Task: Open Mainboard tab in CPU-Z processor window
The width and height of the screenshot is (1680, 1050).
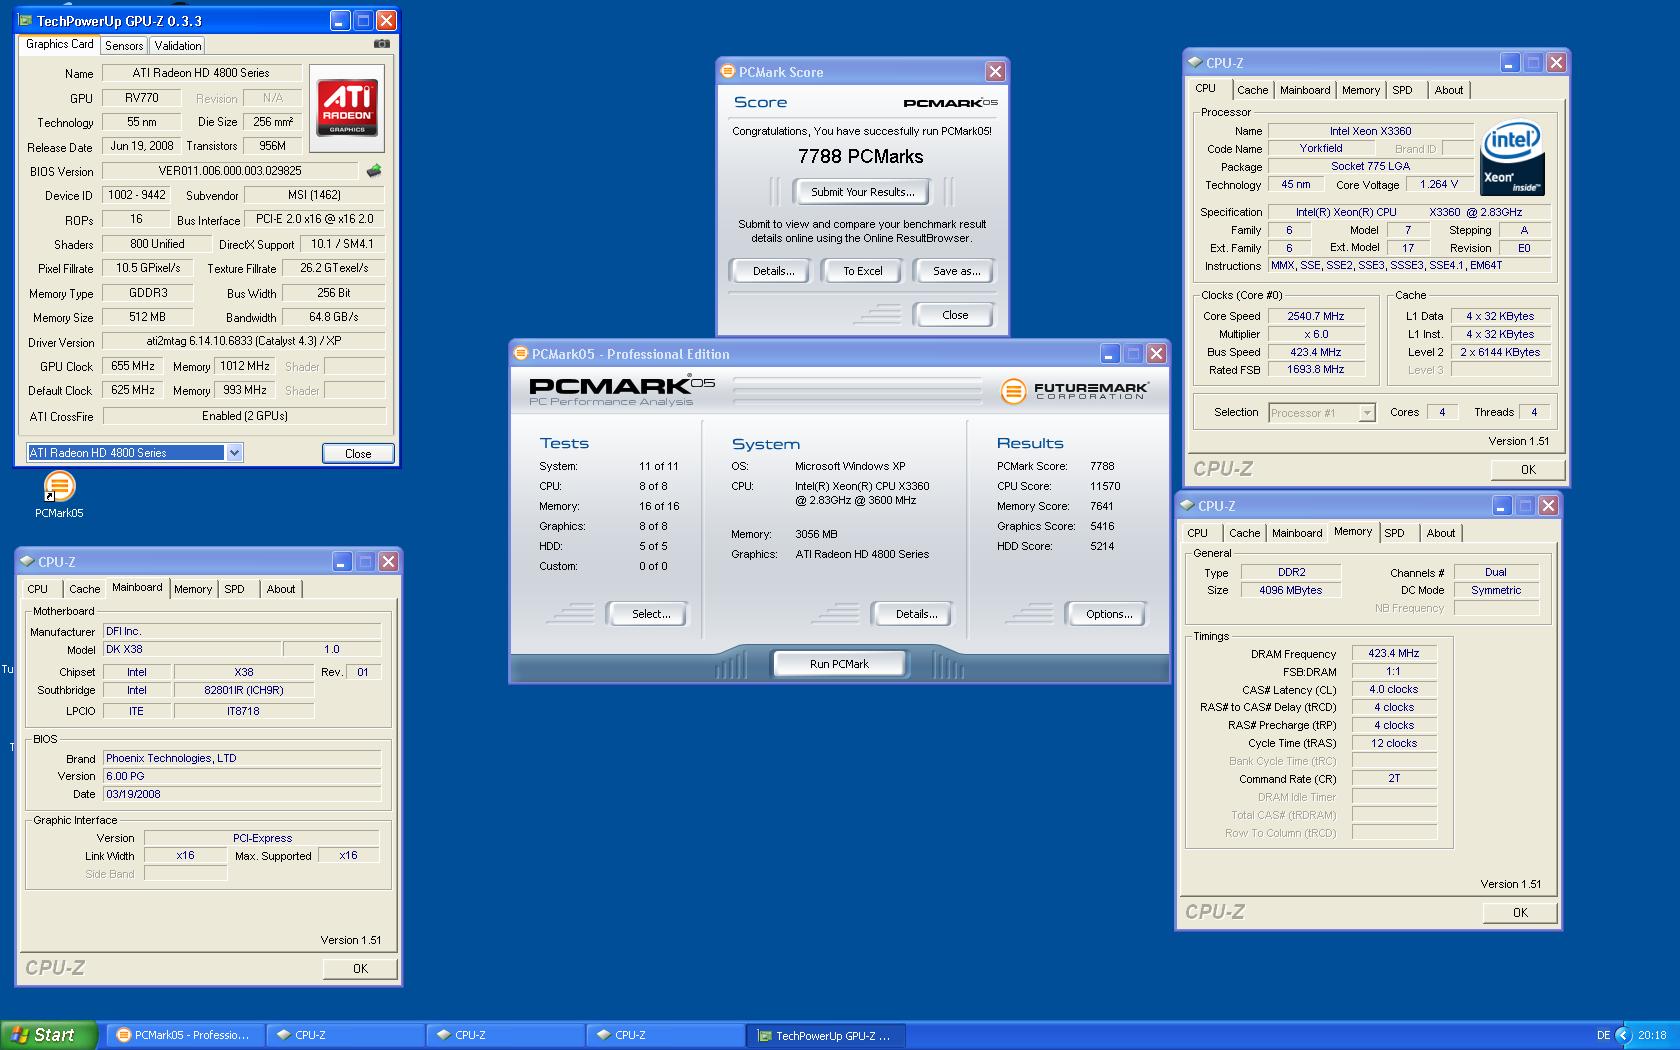Action: click(1305, 90)
